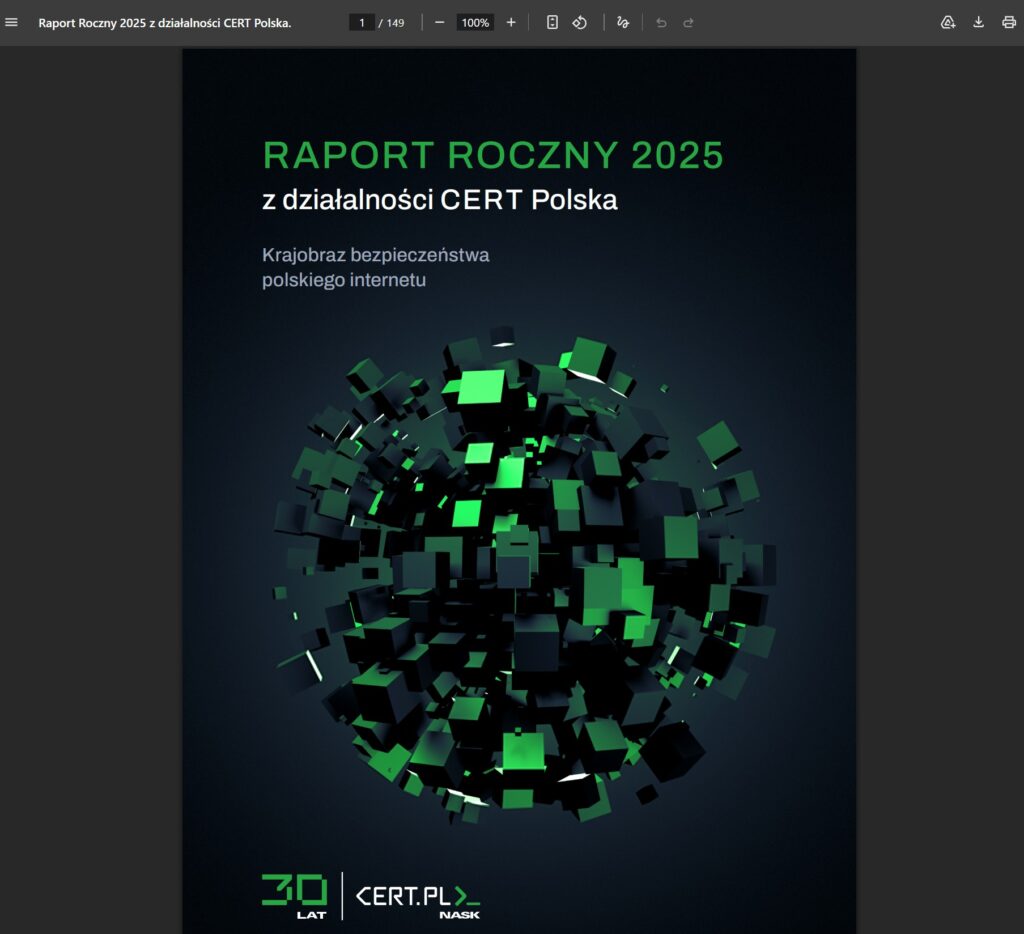Screen dimensions: 1024x934
Task: Click the 'polskiego internetu' text line
Action: point(344,280)
